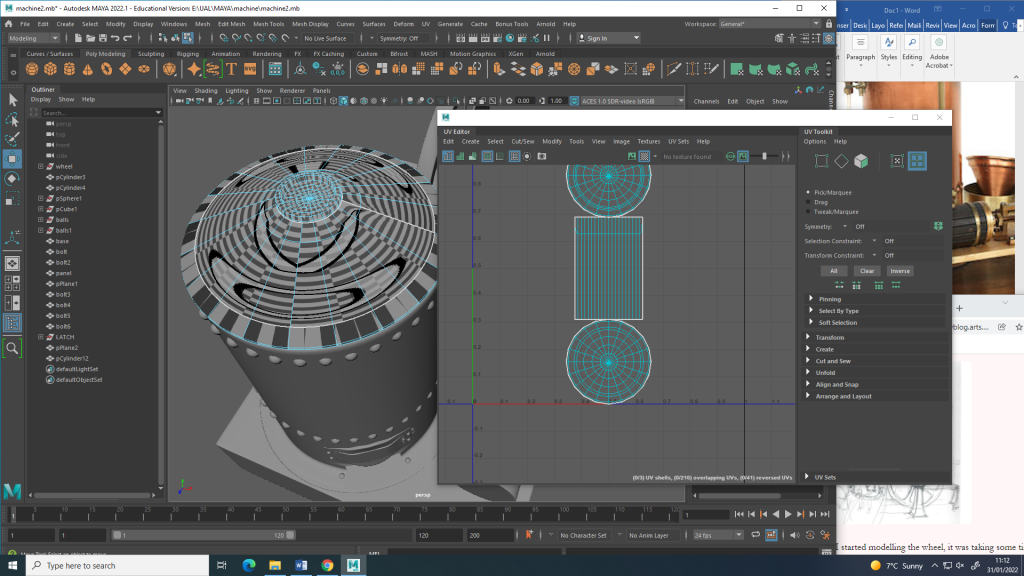
Task: Toggle display image in UV Editor
Action: [632, 157]
